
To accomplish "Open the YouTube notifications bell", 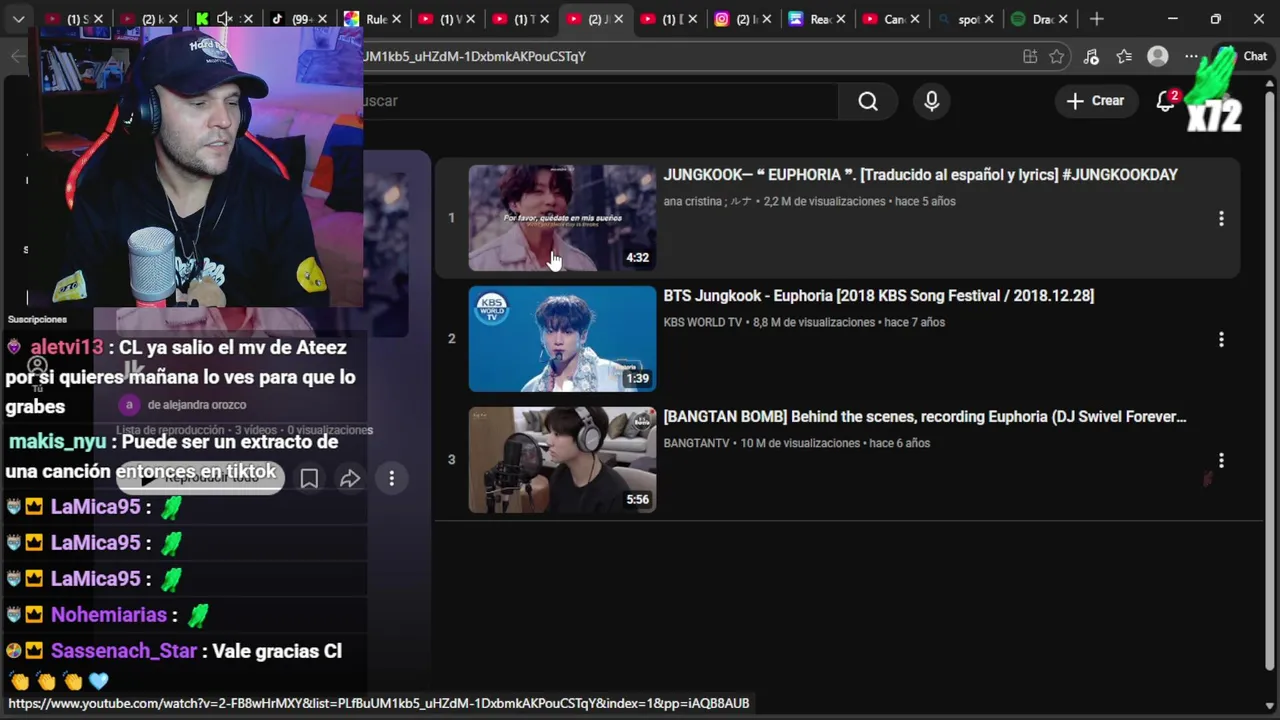I will click(x=1166, y=101).
